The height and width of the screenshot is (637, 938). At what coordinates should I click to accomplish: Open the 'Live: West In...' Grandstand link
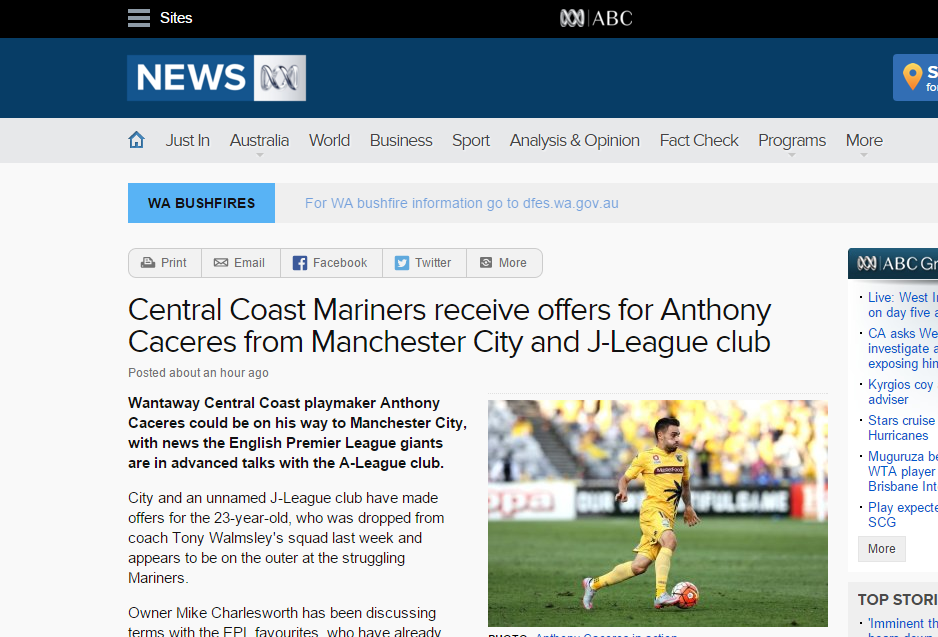pyautogui.click(x=903, y=305)
